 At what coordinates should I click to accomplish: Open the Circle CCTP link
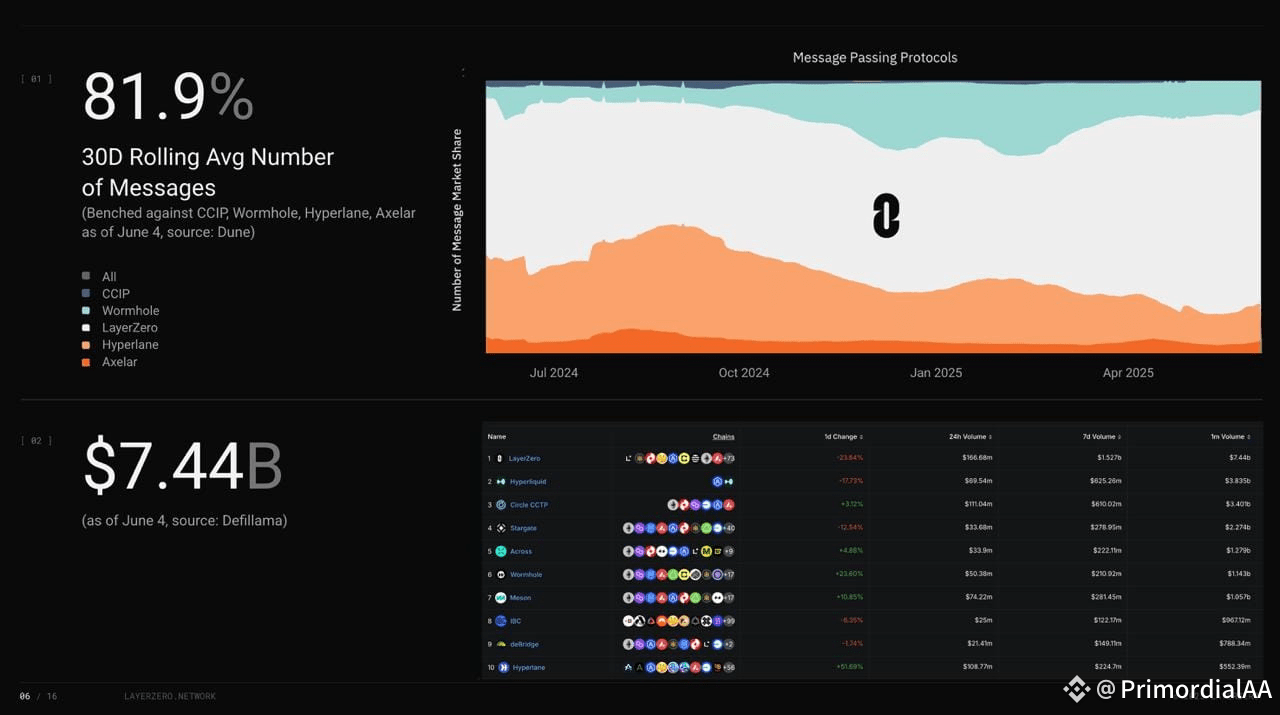530,505
